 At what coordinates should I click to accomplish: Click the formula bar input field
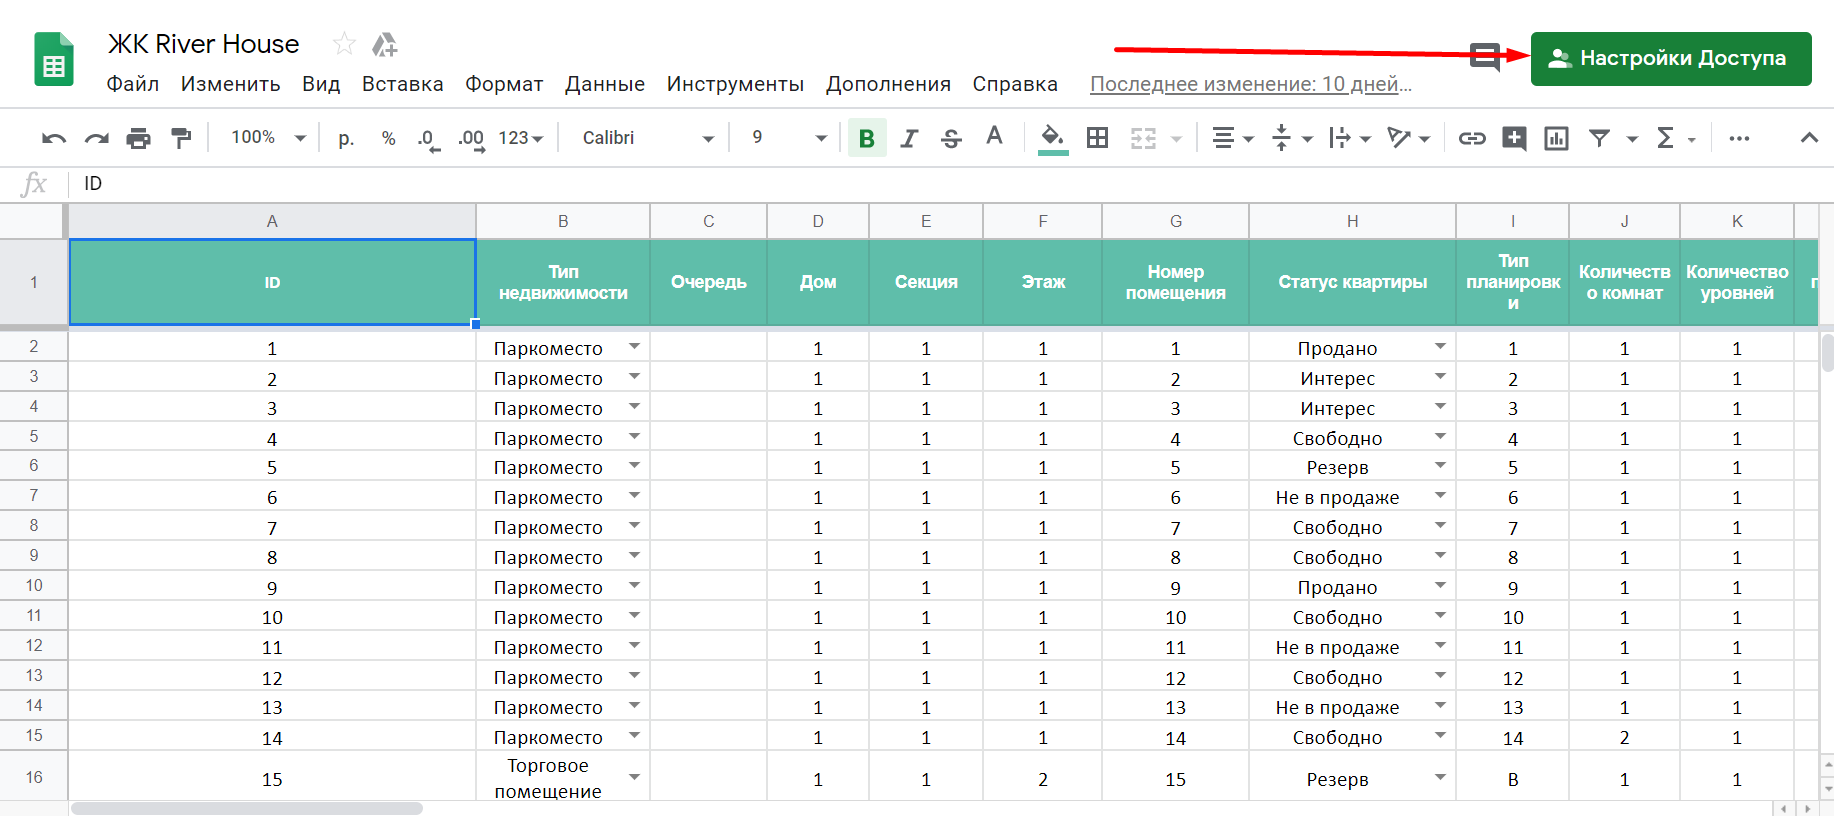[900, 183]
